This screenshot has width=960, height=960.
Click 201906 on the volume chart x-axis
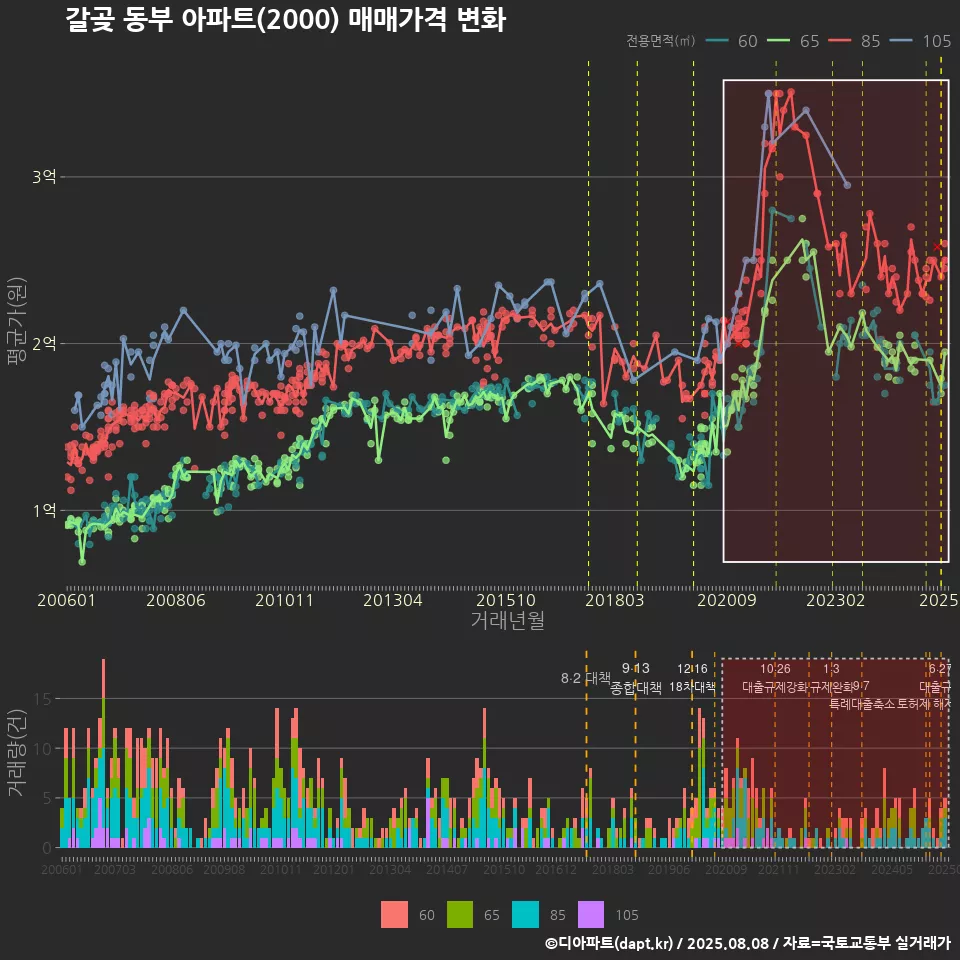coord(669,869)
